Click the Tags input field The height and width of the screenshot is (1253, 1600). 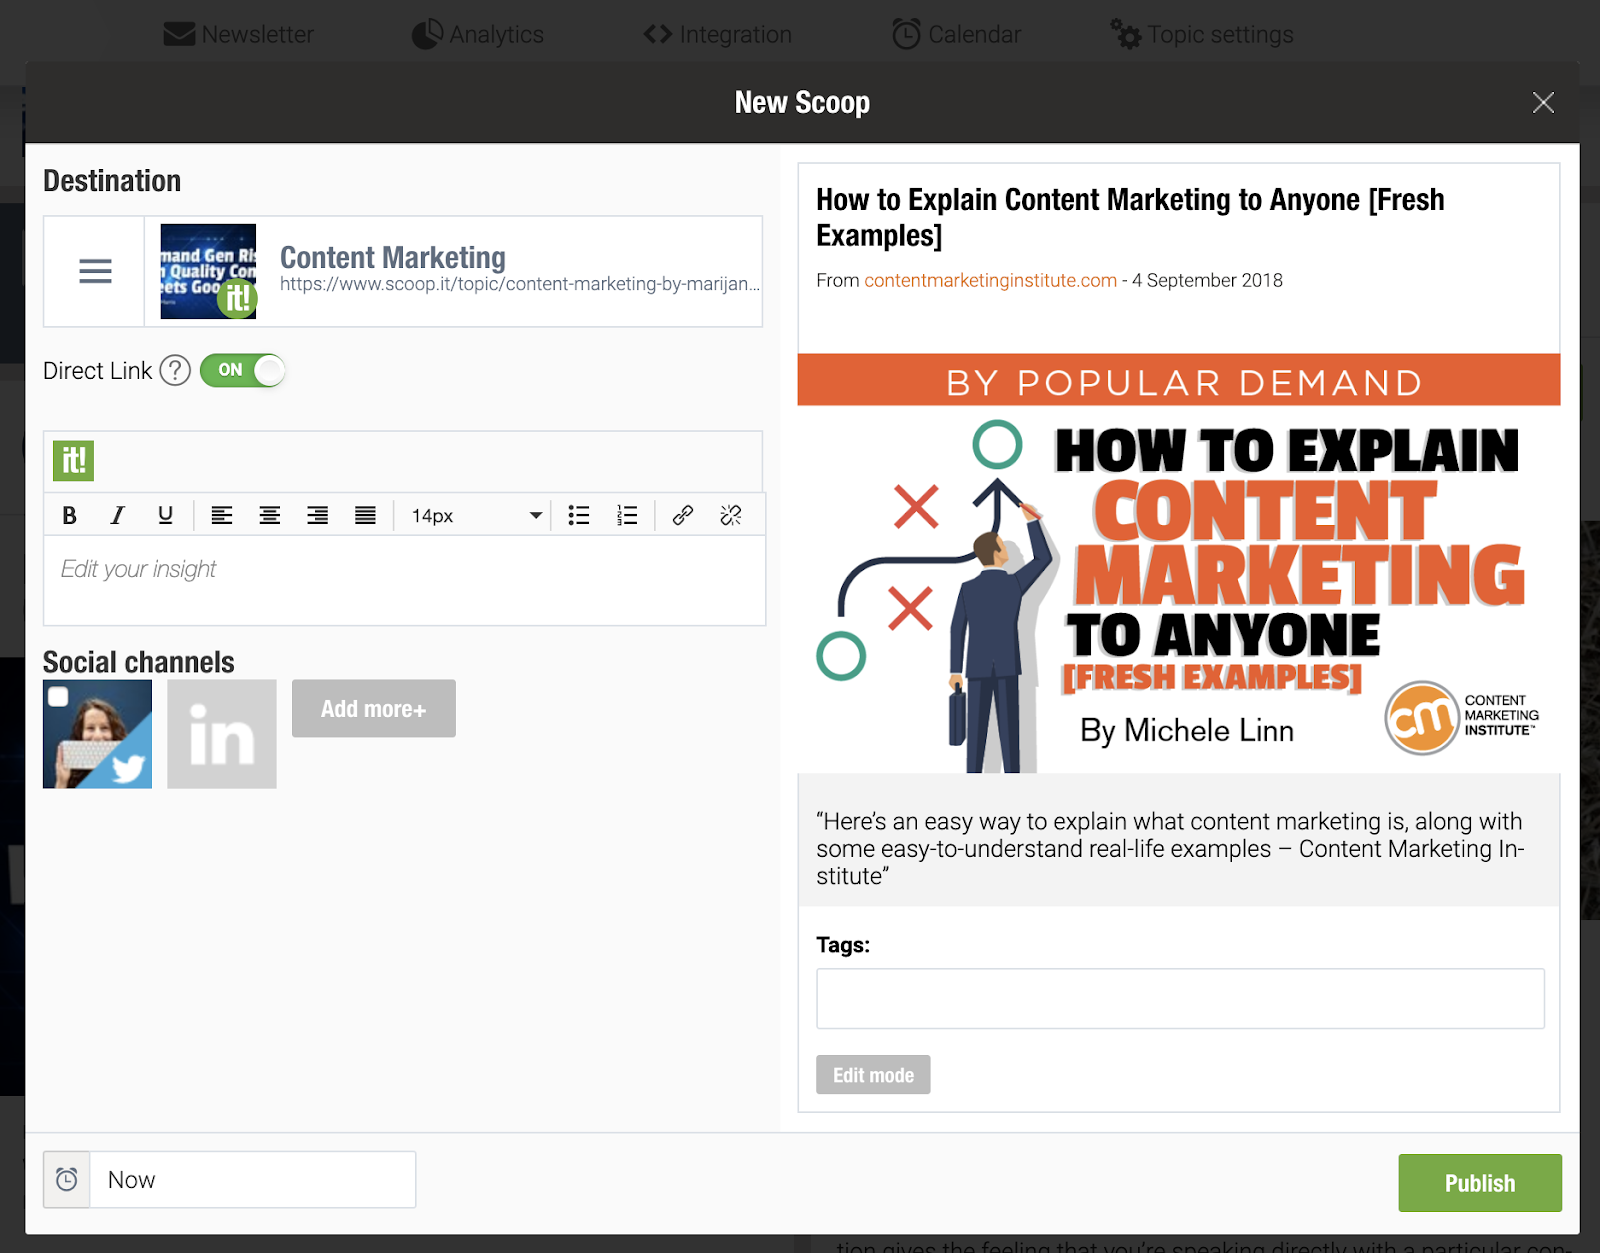[1180, 999]
